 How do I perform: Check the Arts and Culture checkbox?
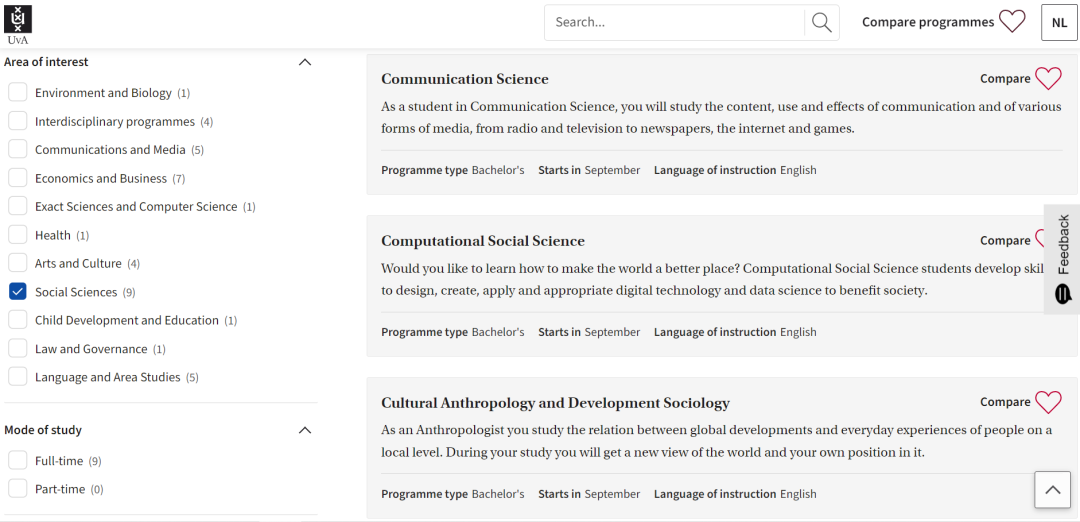[18, 263]
